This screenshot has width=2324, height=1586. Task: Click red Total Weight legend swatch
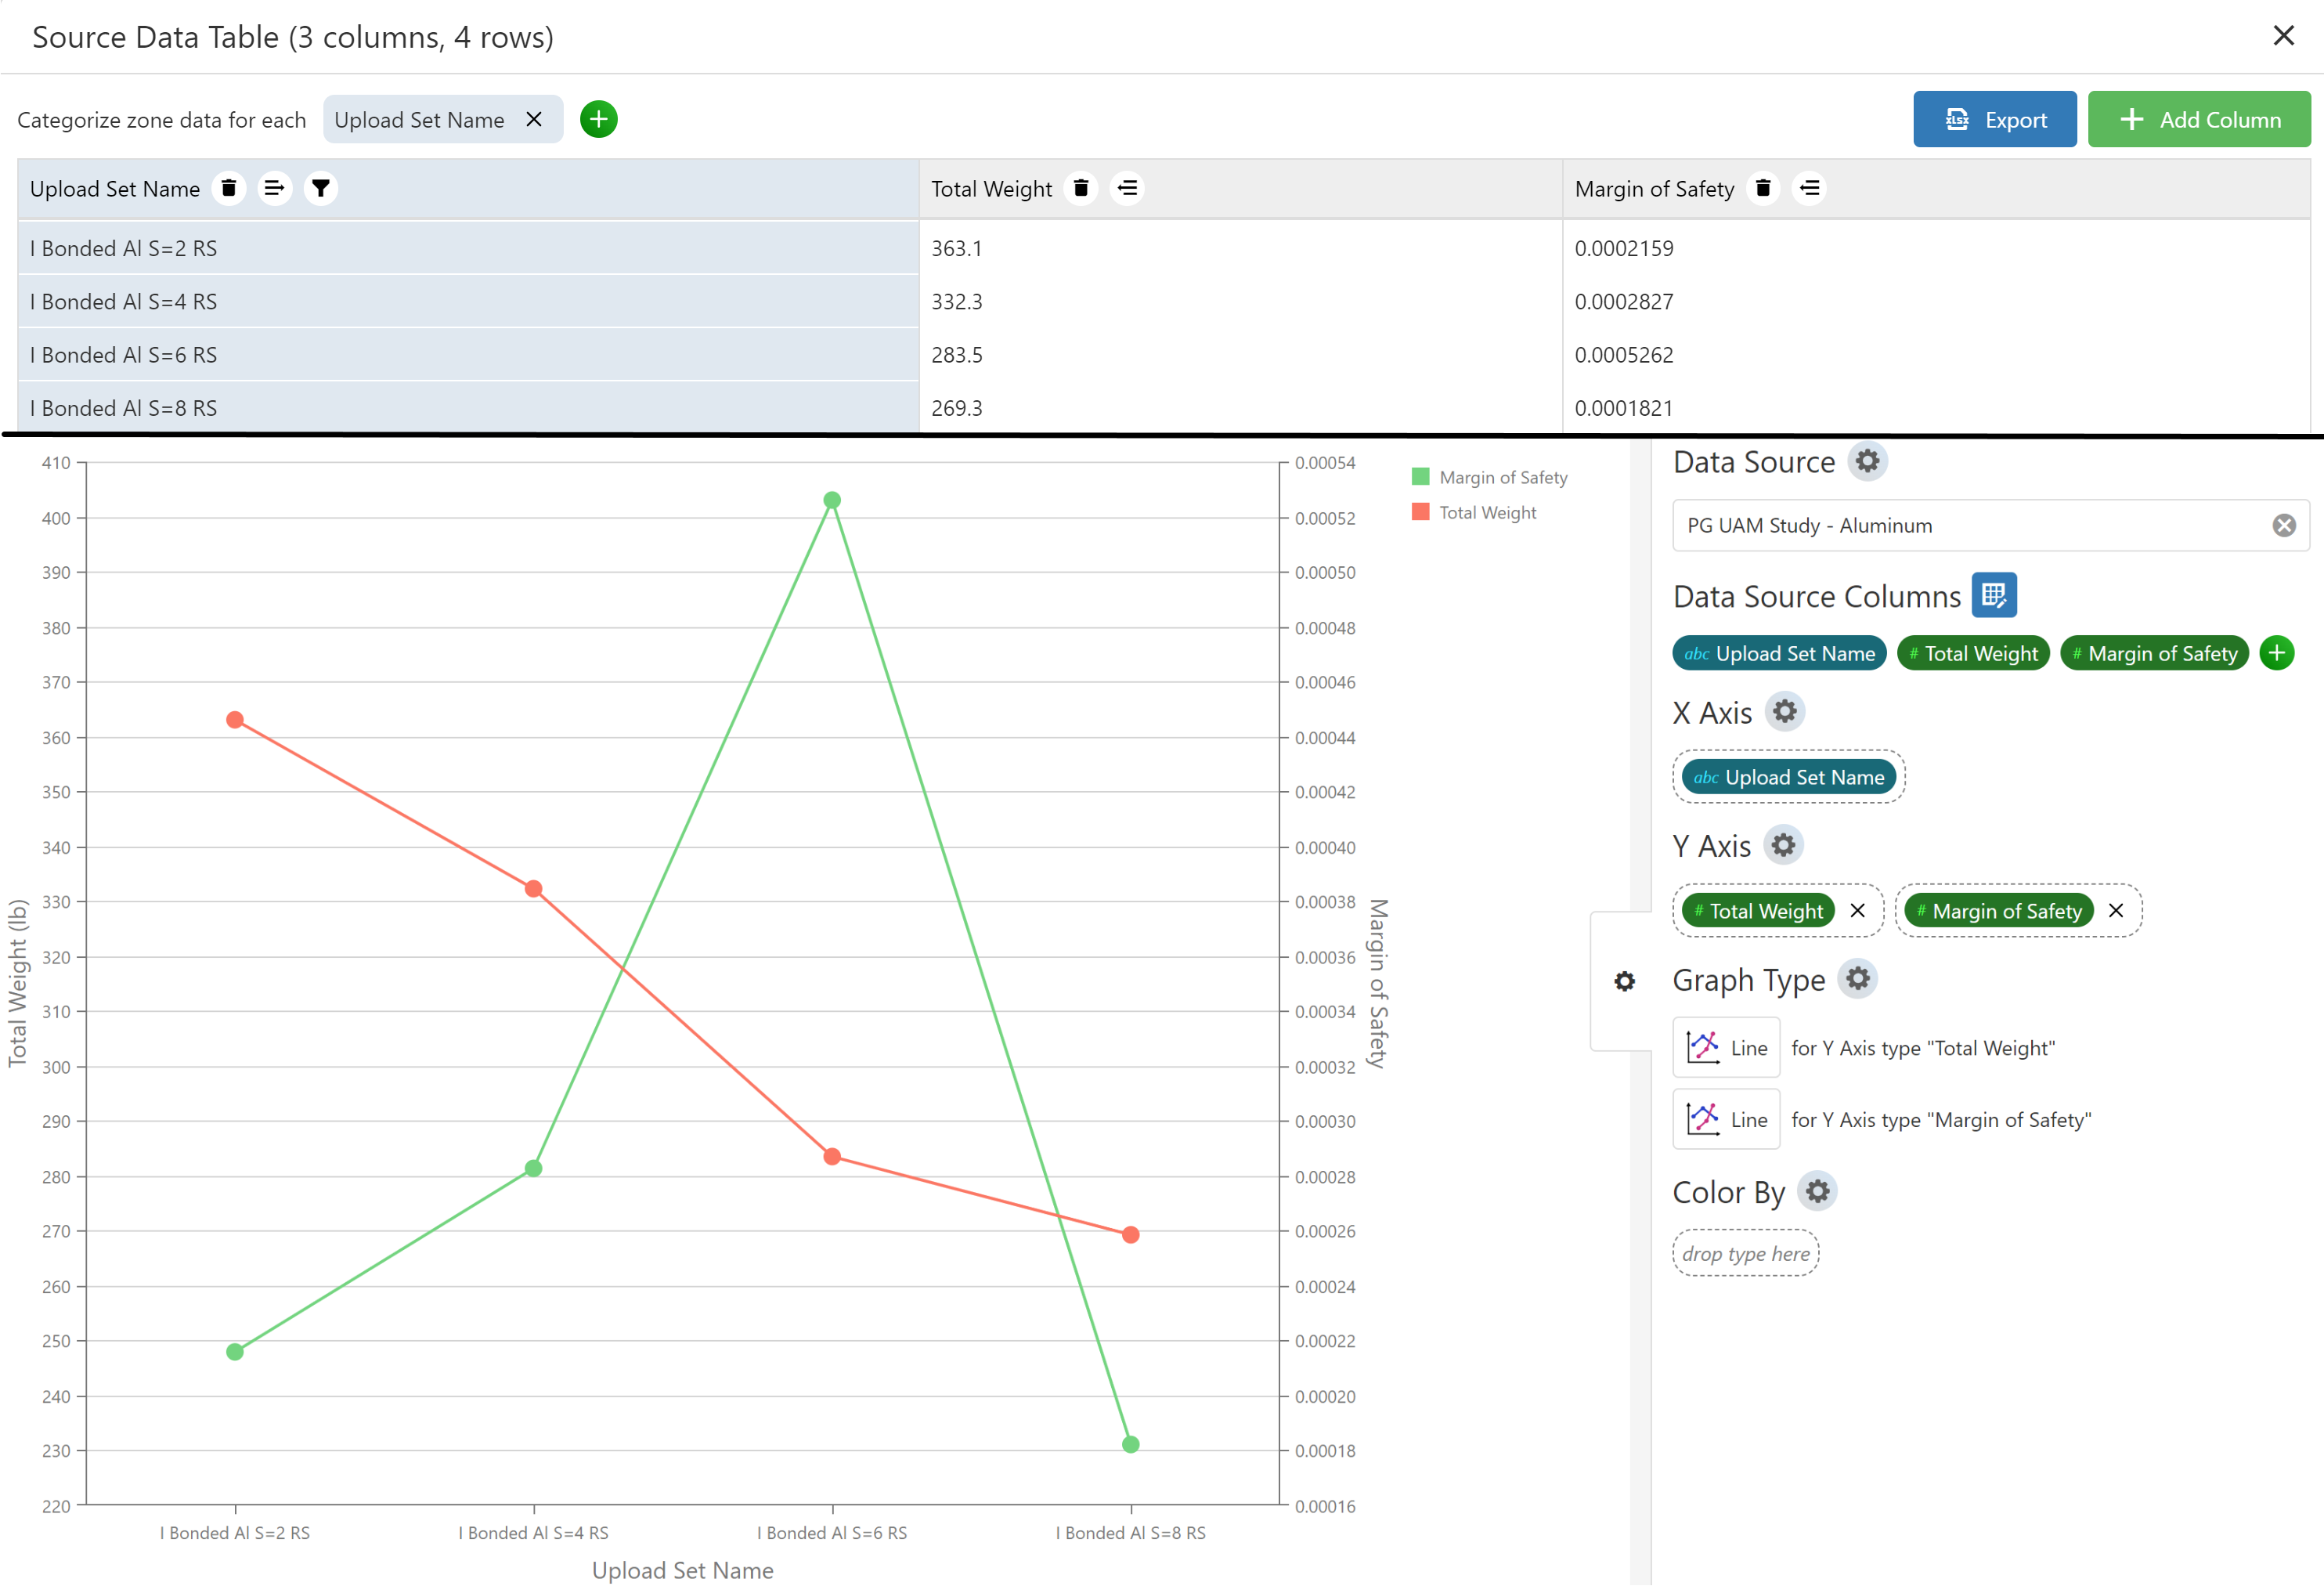coord(1420,511)
